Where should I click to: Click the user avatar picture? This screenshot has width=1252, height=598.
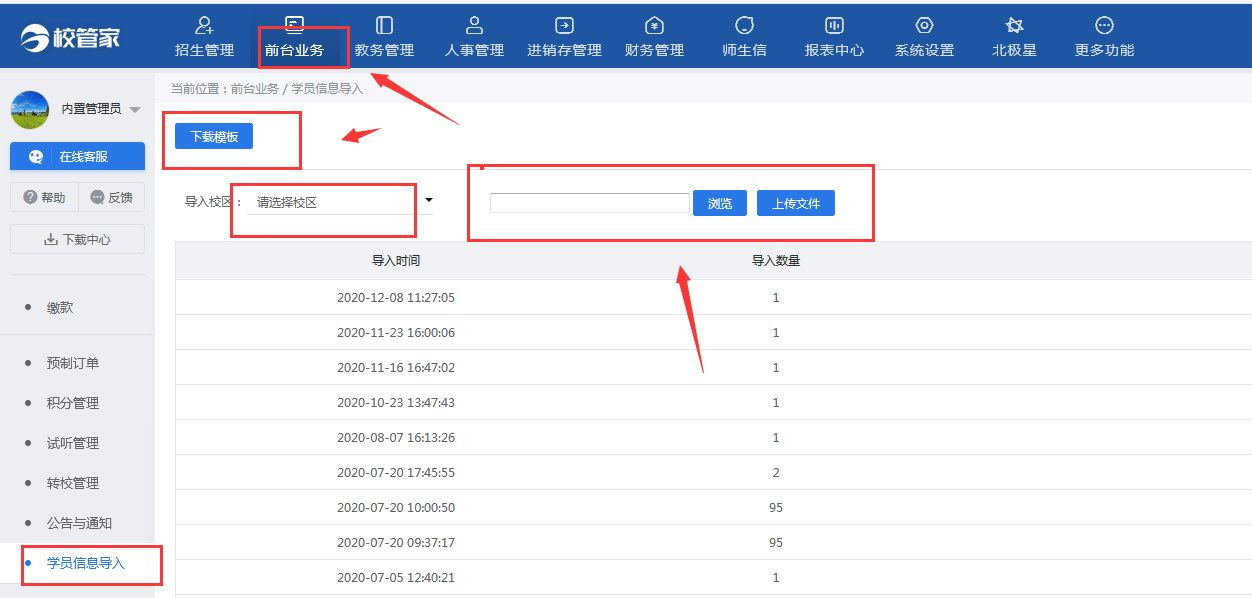pos(30,110)
